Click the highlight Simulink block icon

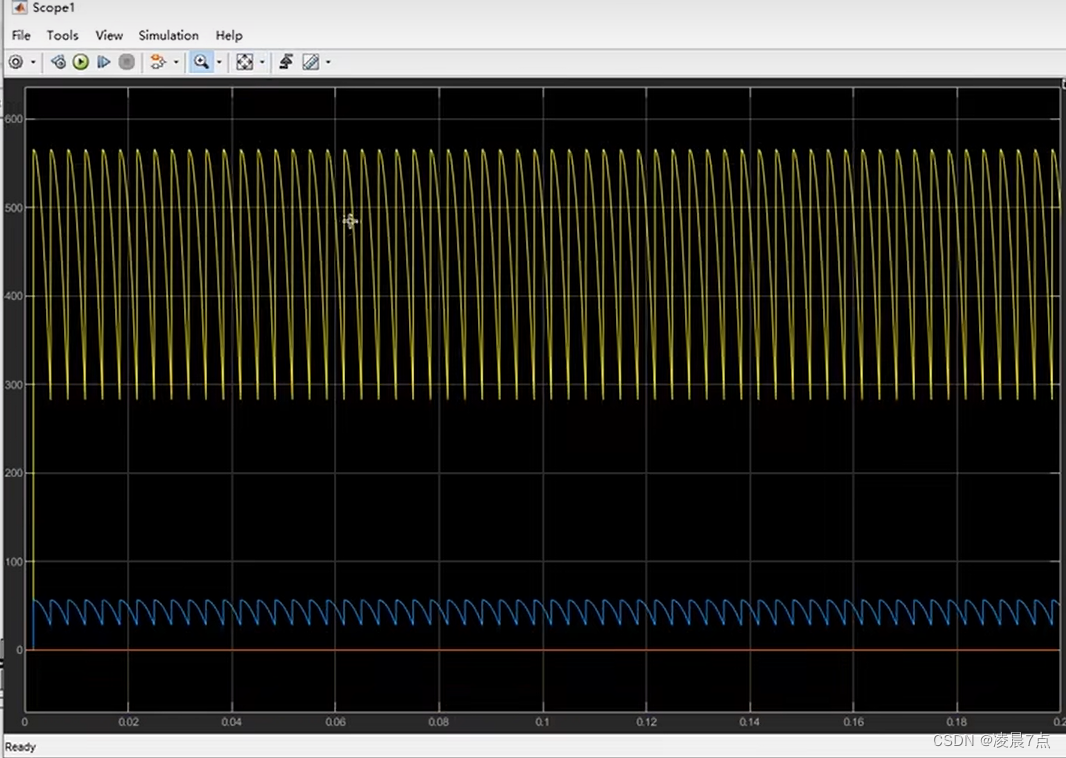[x=158, y=62]
